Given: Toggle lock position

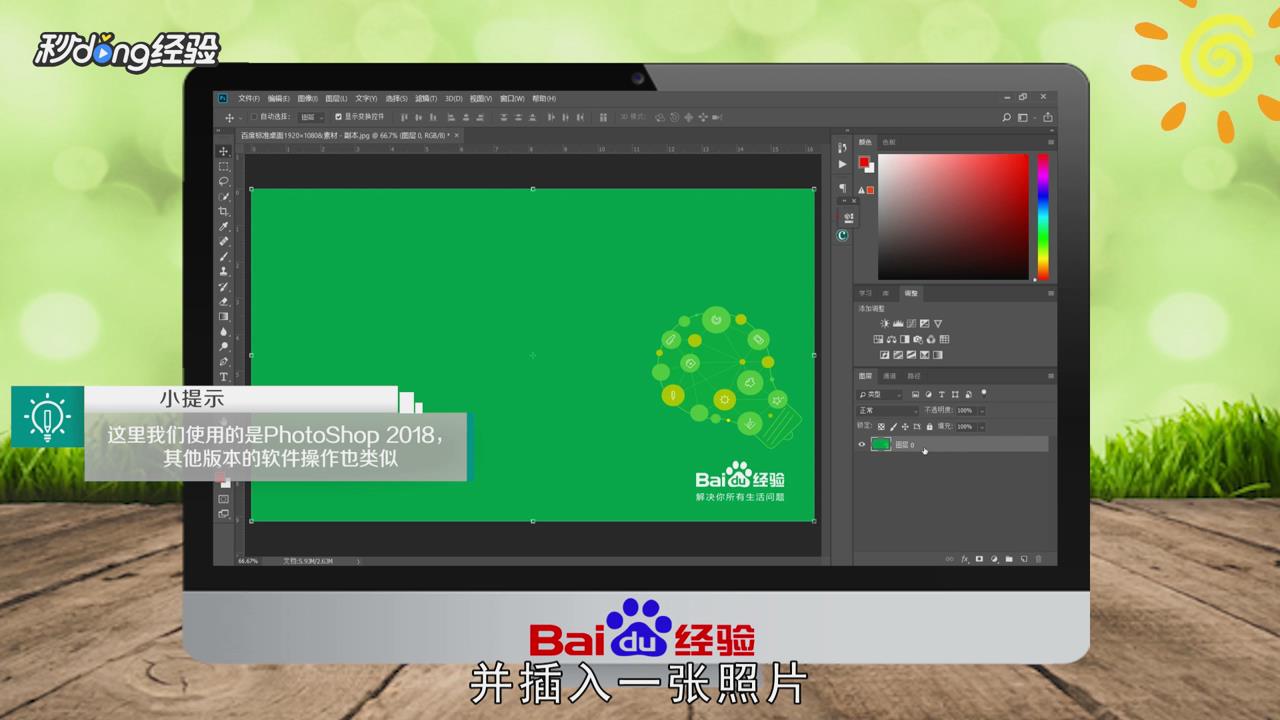Looking at the screenshot, I should [x=905, y=427].
